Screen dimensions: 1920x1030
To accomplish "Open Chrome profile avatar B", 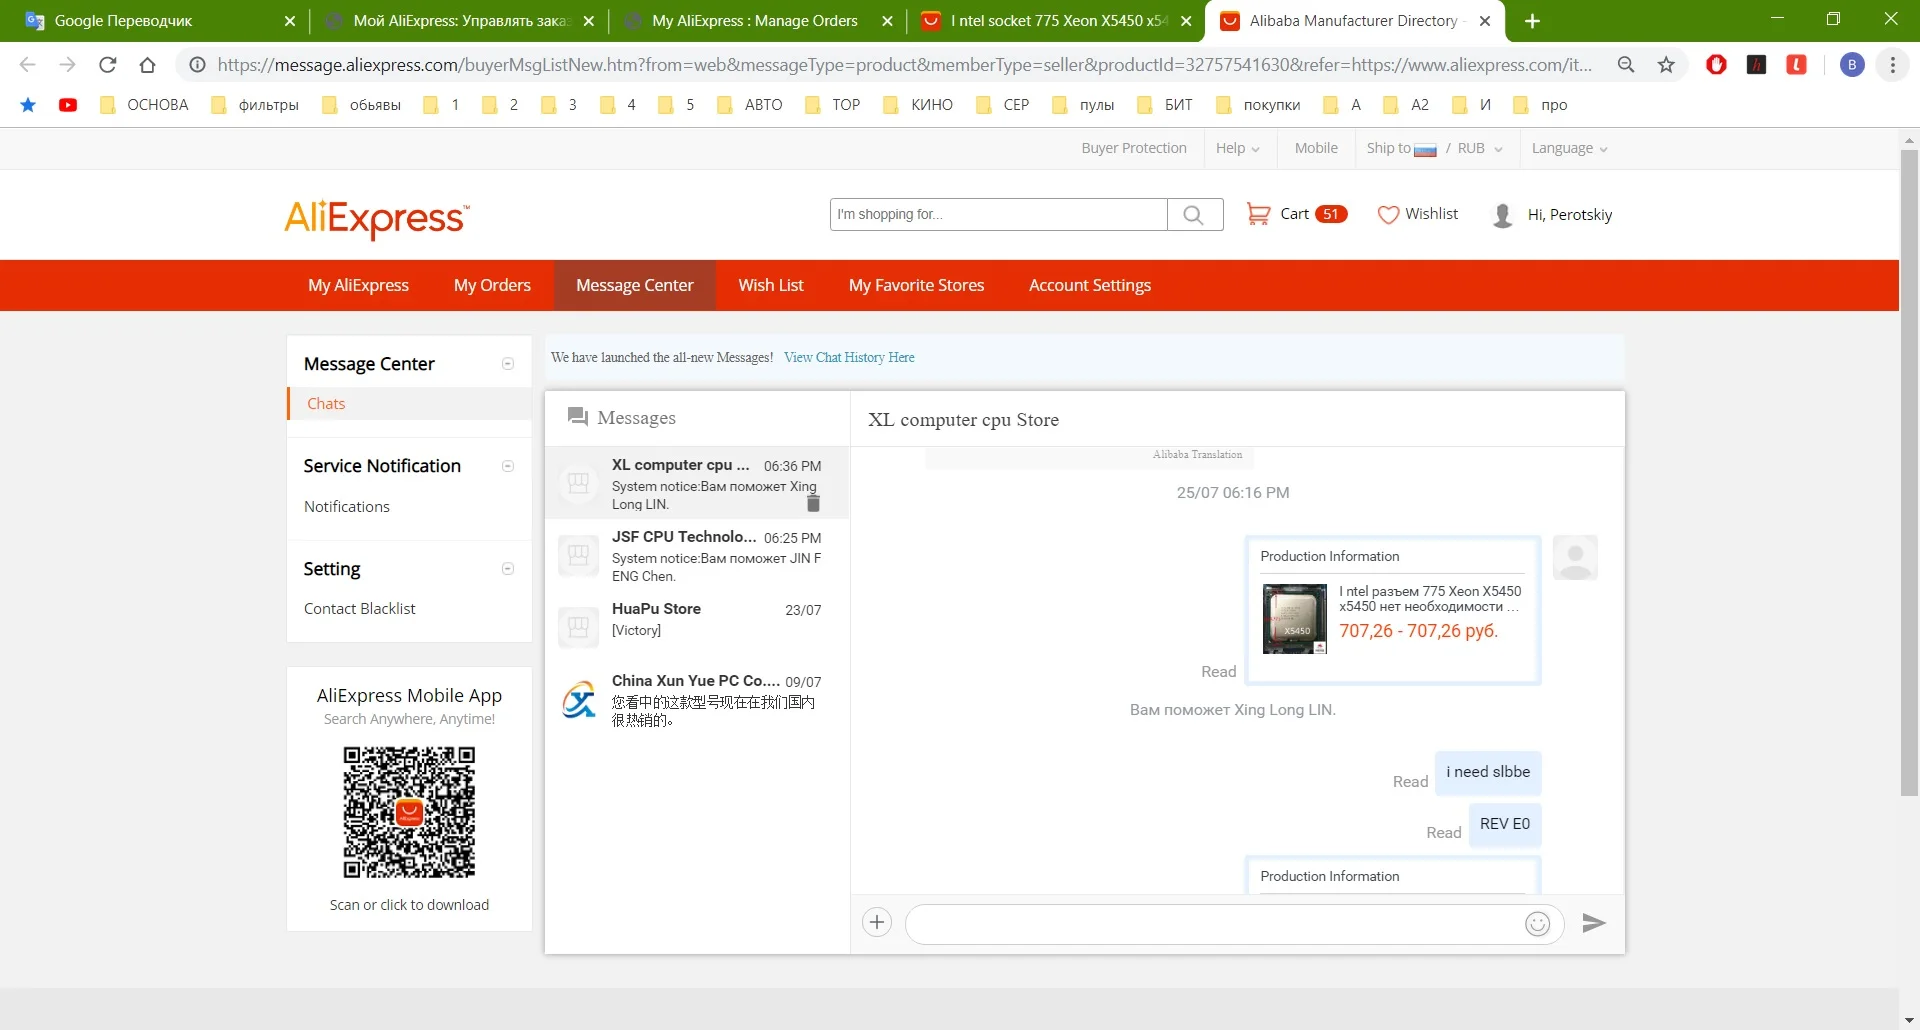I will 1852,65.
